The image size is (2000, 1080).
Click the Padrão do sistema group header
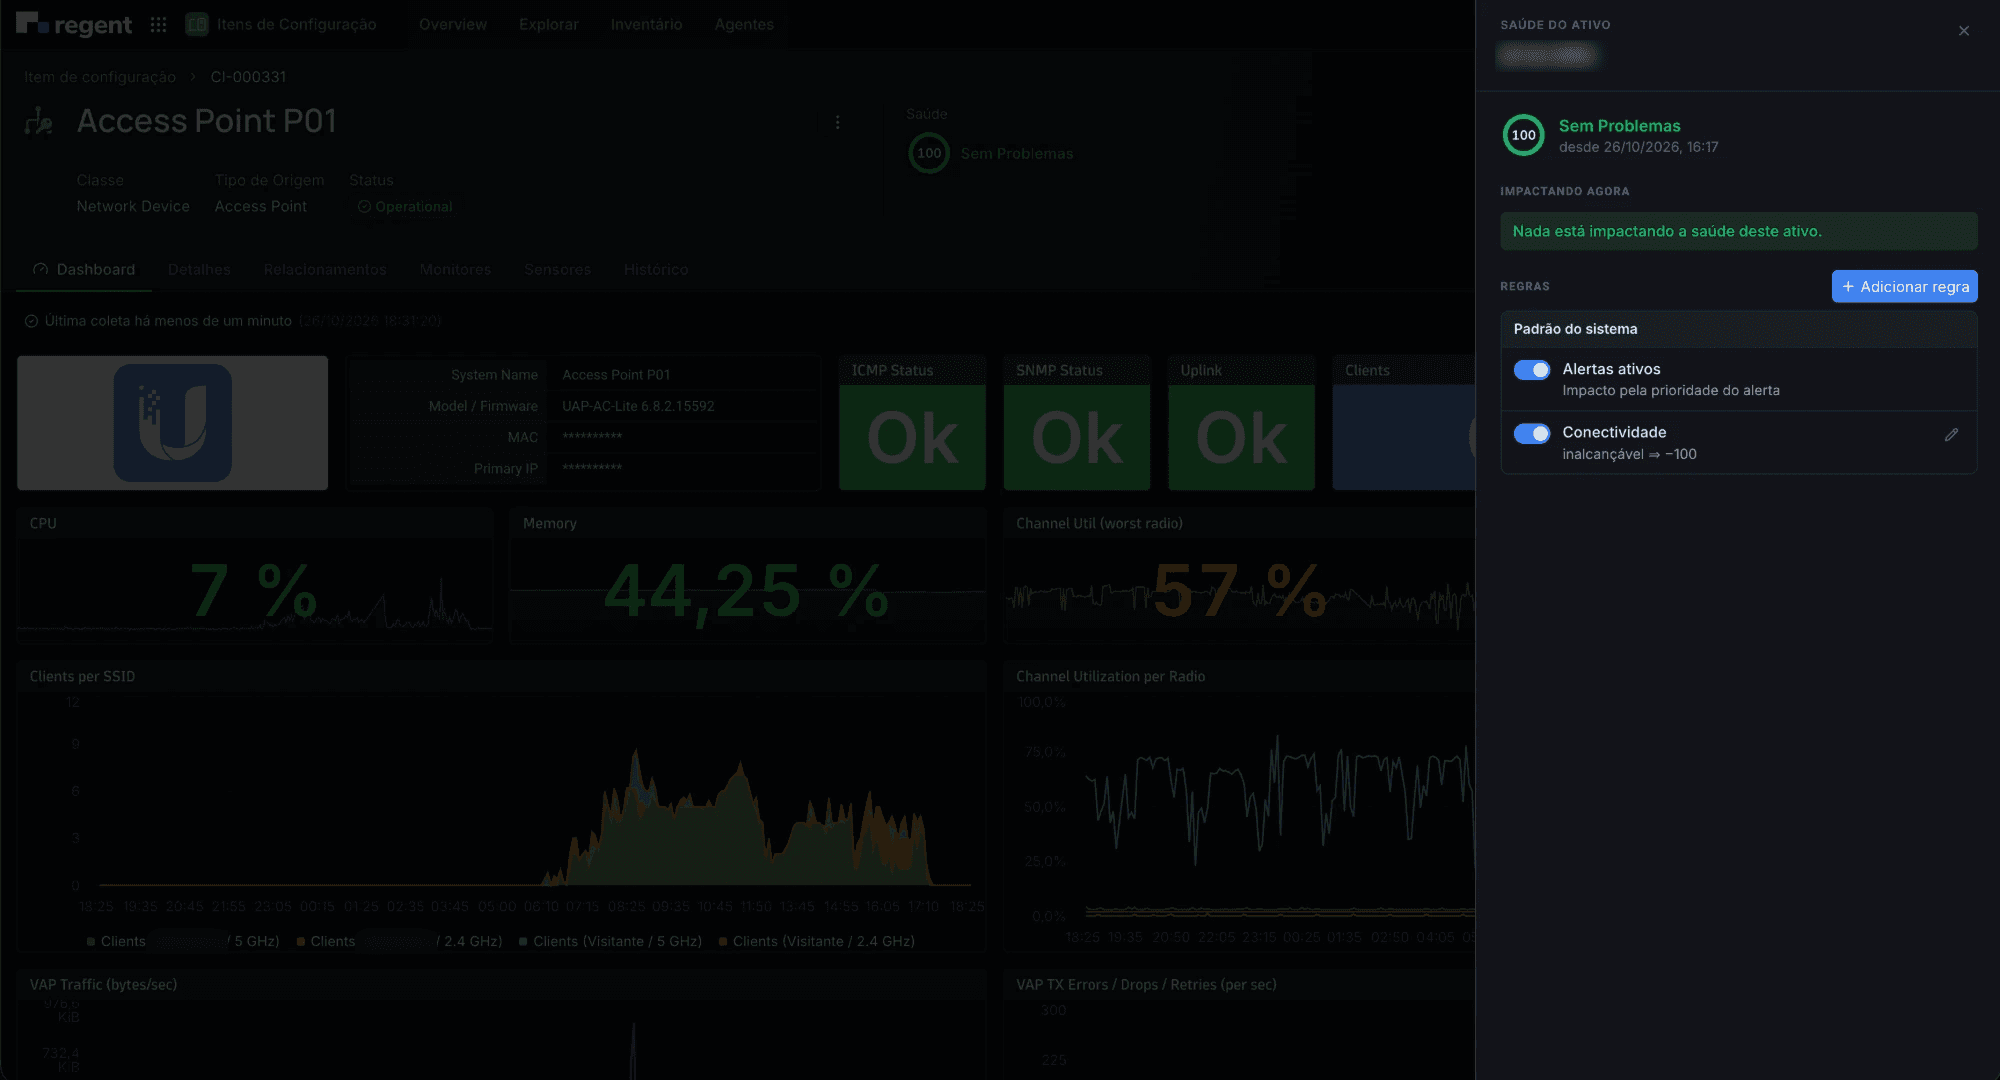(x=1738, y=329)
